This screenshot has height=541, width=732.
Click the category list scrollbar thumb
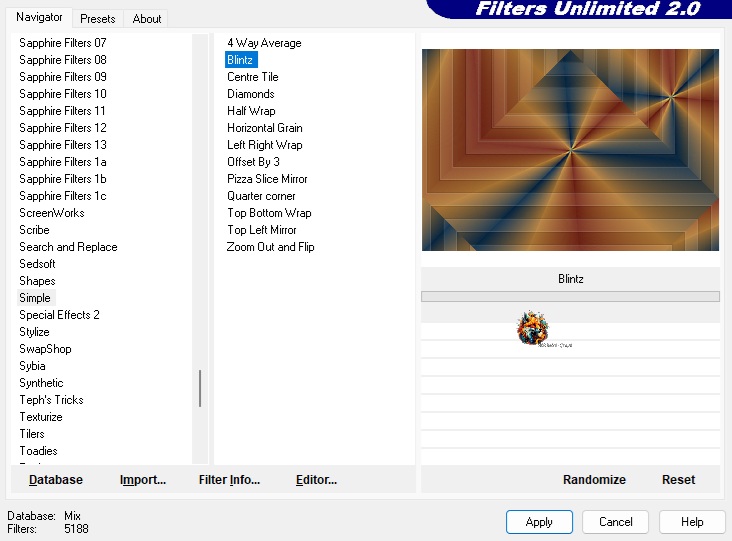(200, 388)
